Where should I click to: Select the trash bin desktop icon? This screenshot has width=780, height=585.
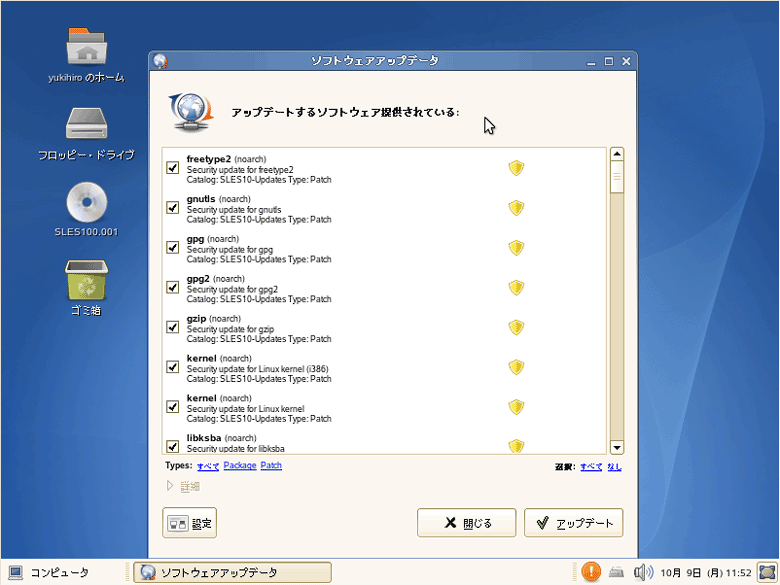click(86, 280)
